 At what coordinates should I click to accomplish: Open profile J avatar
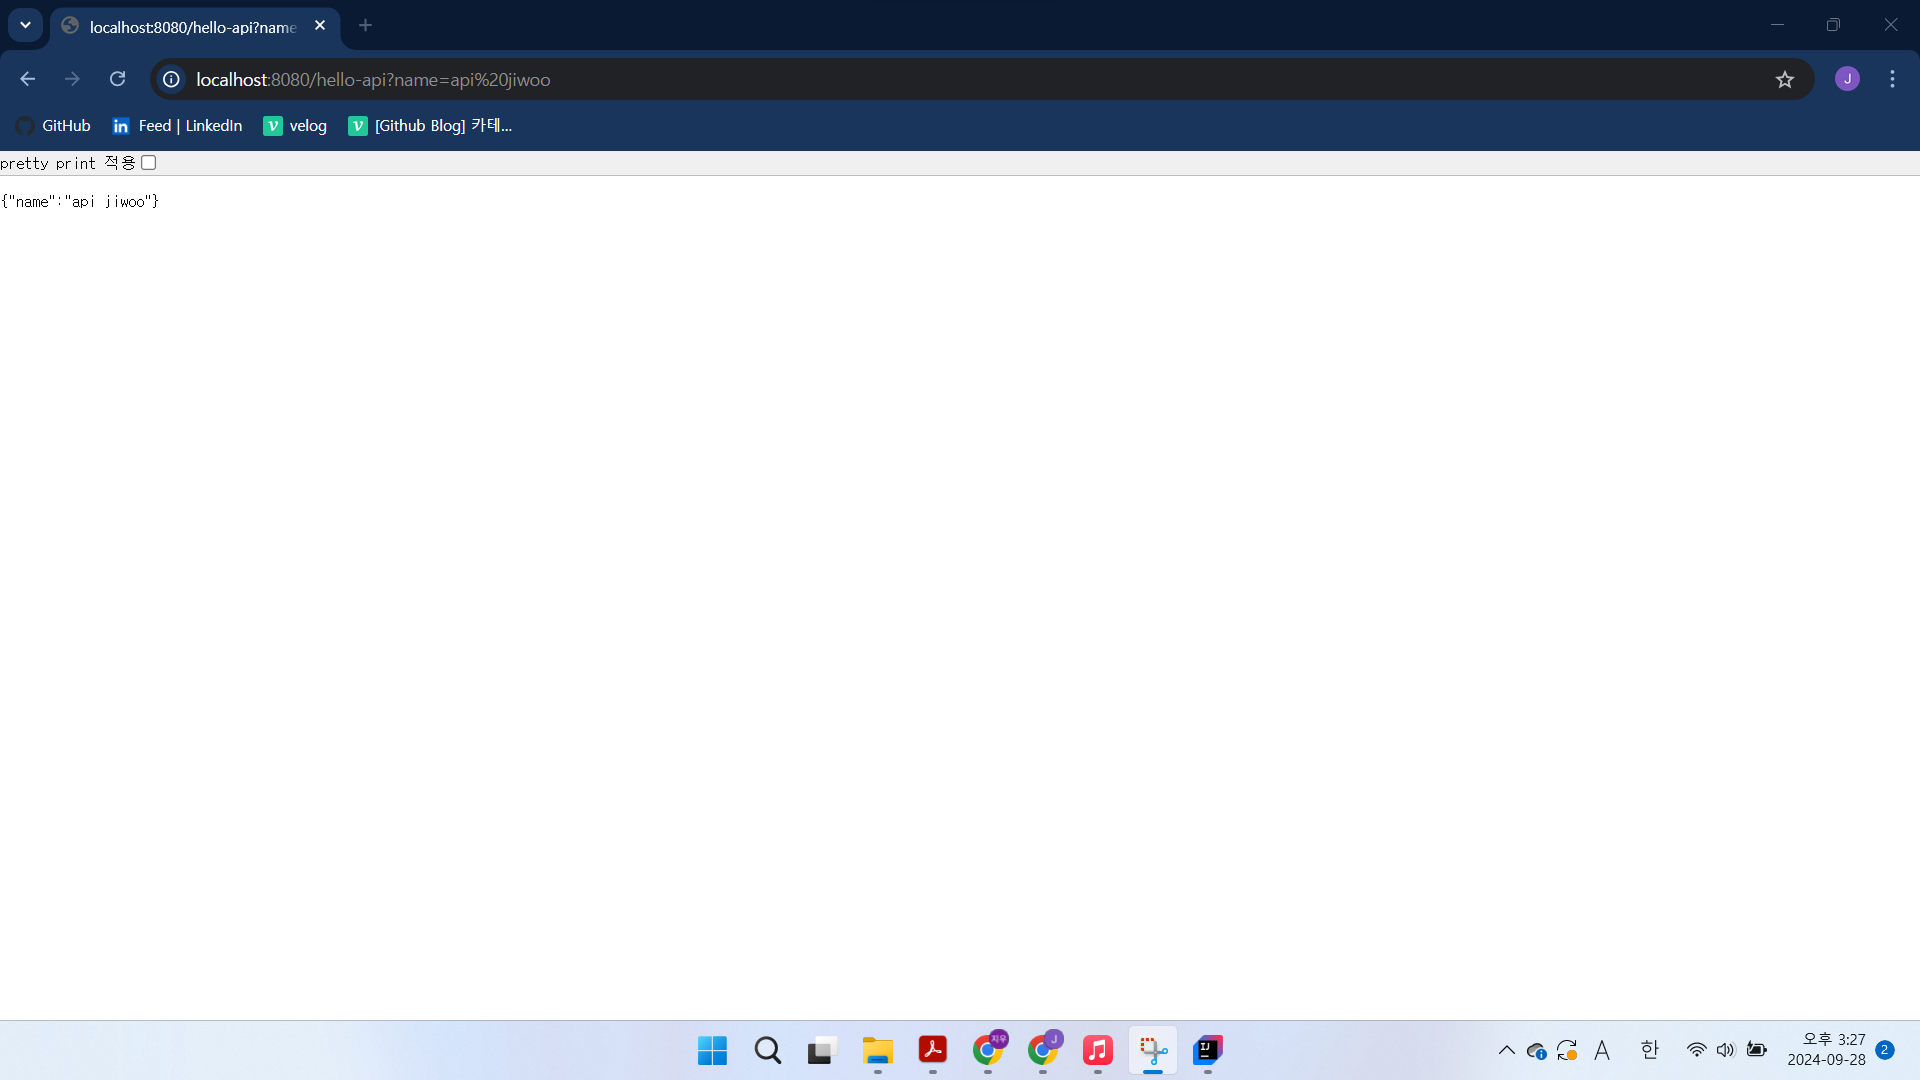coord(1847,79)
